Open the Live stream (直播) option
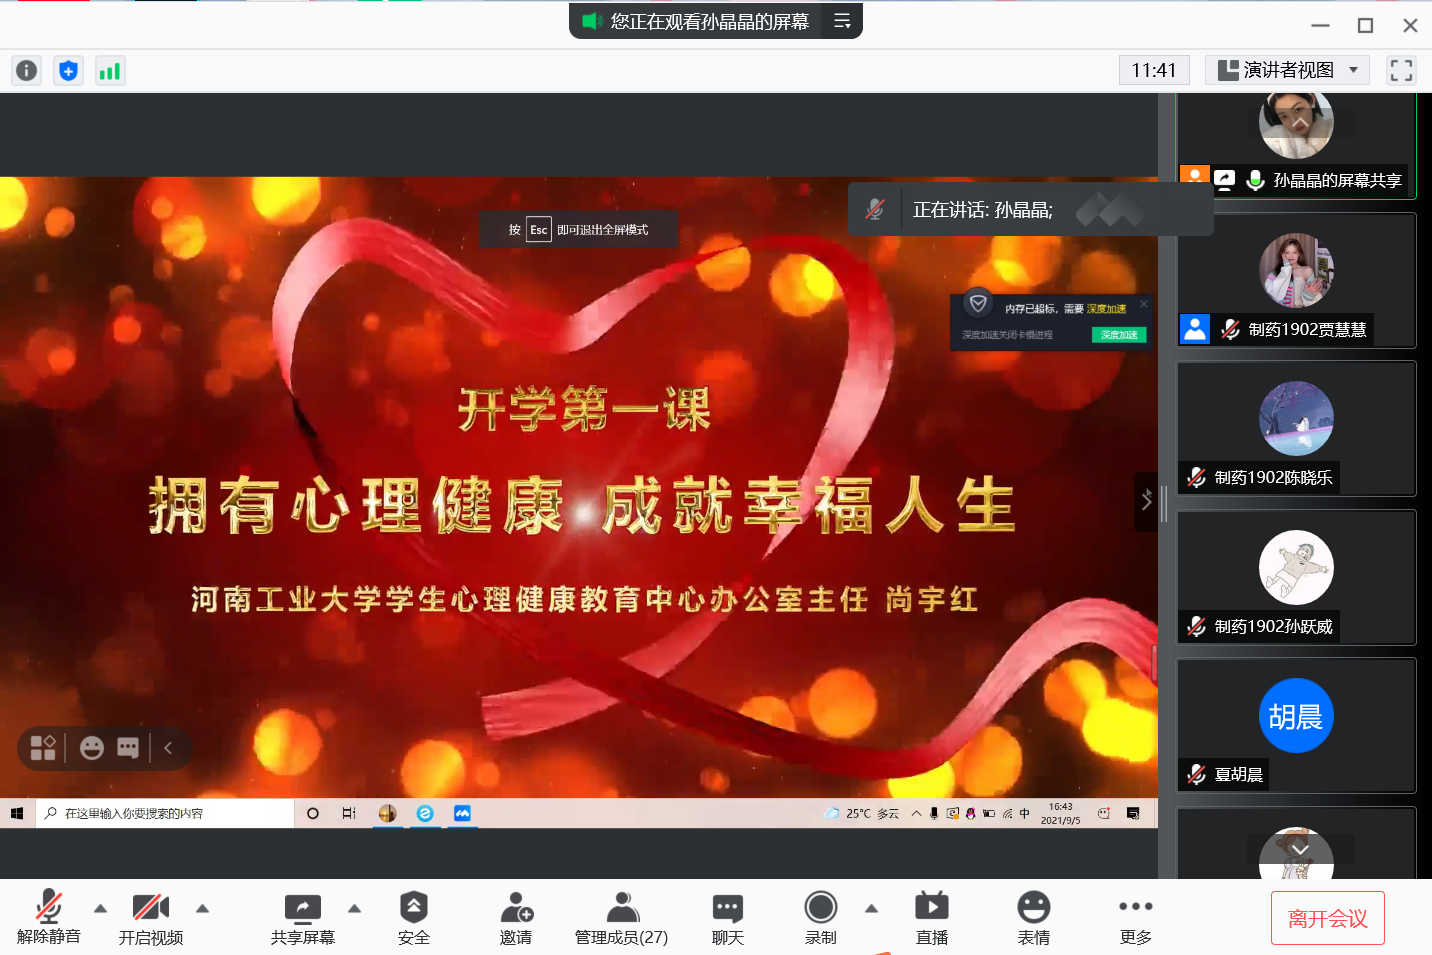Viewport: 1432px width, 955px height. tap(931, 918)
